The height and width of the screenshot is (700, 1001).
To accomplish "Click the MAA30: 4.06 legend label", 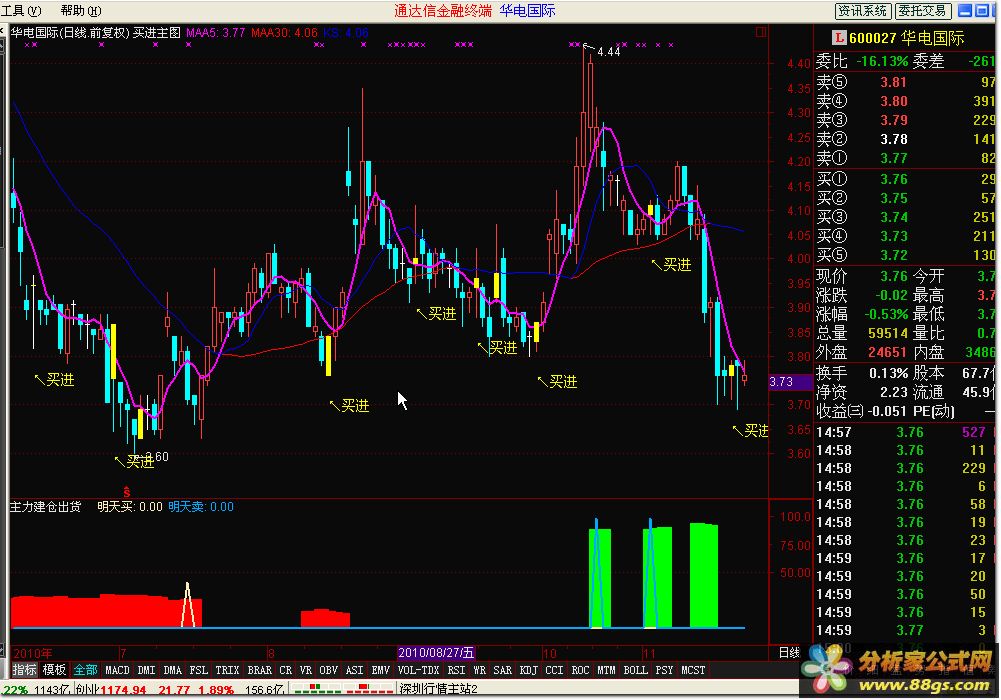I will click(x=284, y=33).
